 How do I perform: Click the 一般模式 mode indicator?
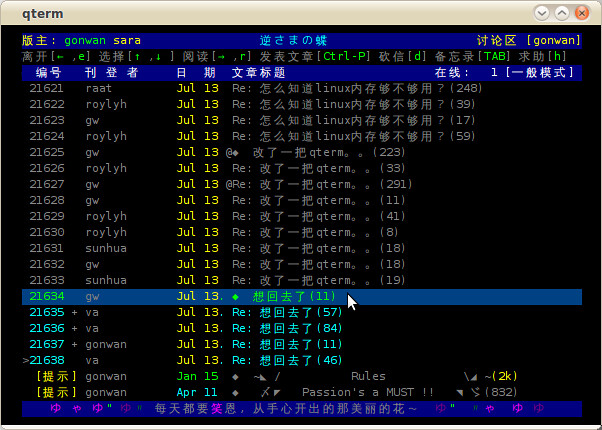click(539, 73)
